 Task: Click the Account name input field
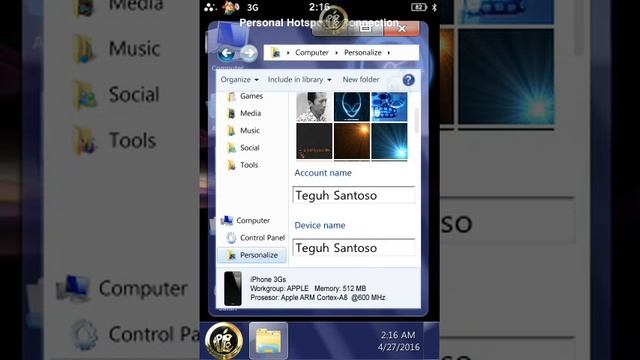pos(354,195)
